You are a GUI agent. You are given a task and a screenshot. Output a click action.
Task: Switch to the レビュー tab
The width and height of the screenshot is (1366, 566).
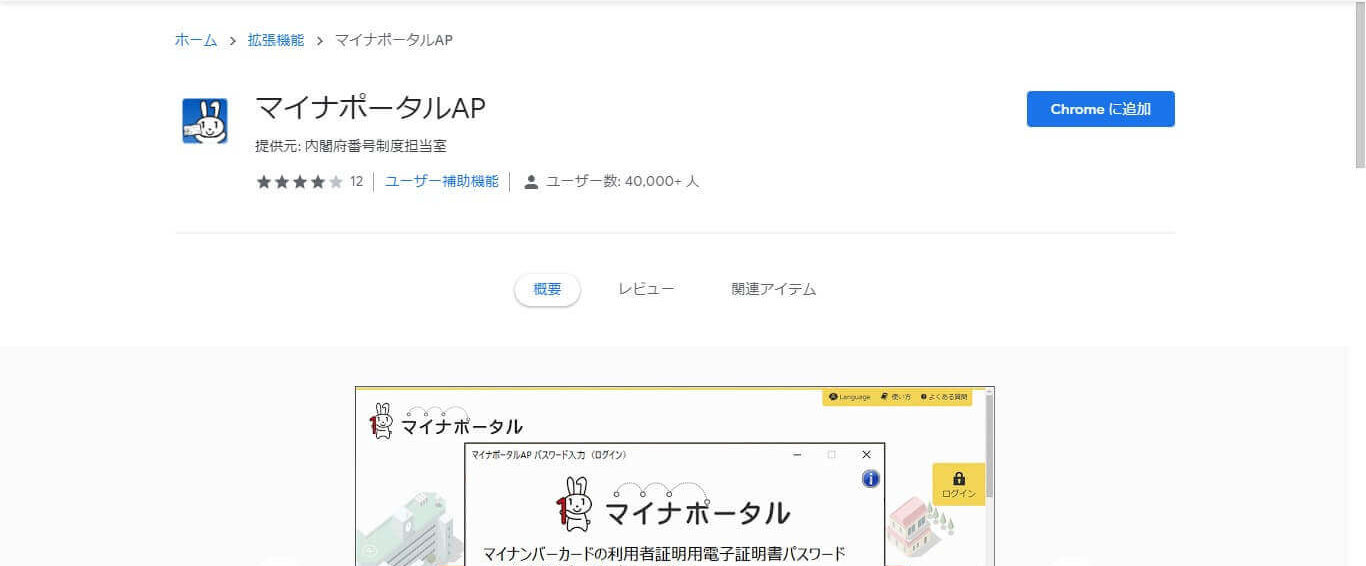646,289
